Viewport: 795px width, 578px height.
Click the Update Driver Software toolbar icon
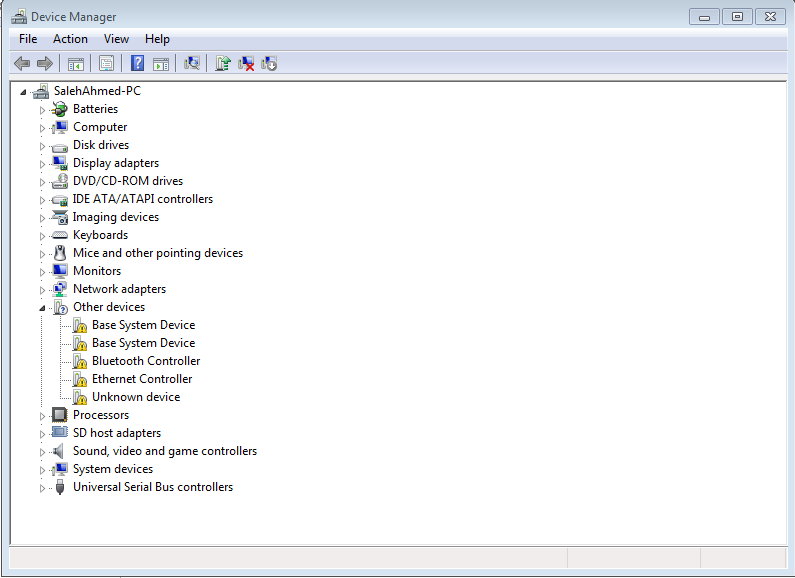(x=223, y=63)
